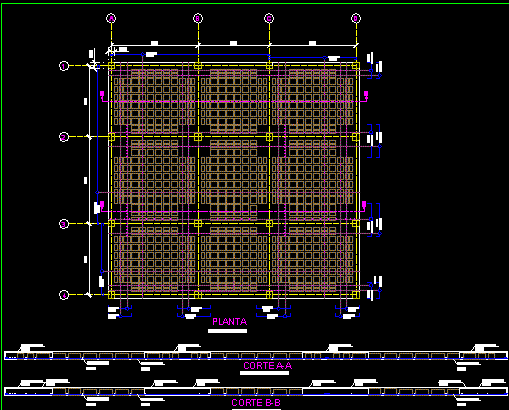The height and width of the screenshot is (410, 509).
Task: Pick column at axis B and row 4
Action: [198, 295]
